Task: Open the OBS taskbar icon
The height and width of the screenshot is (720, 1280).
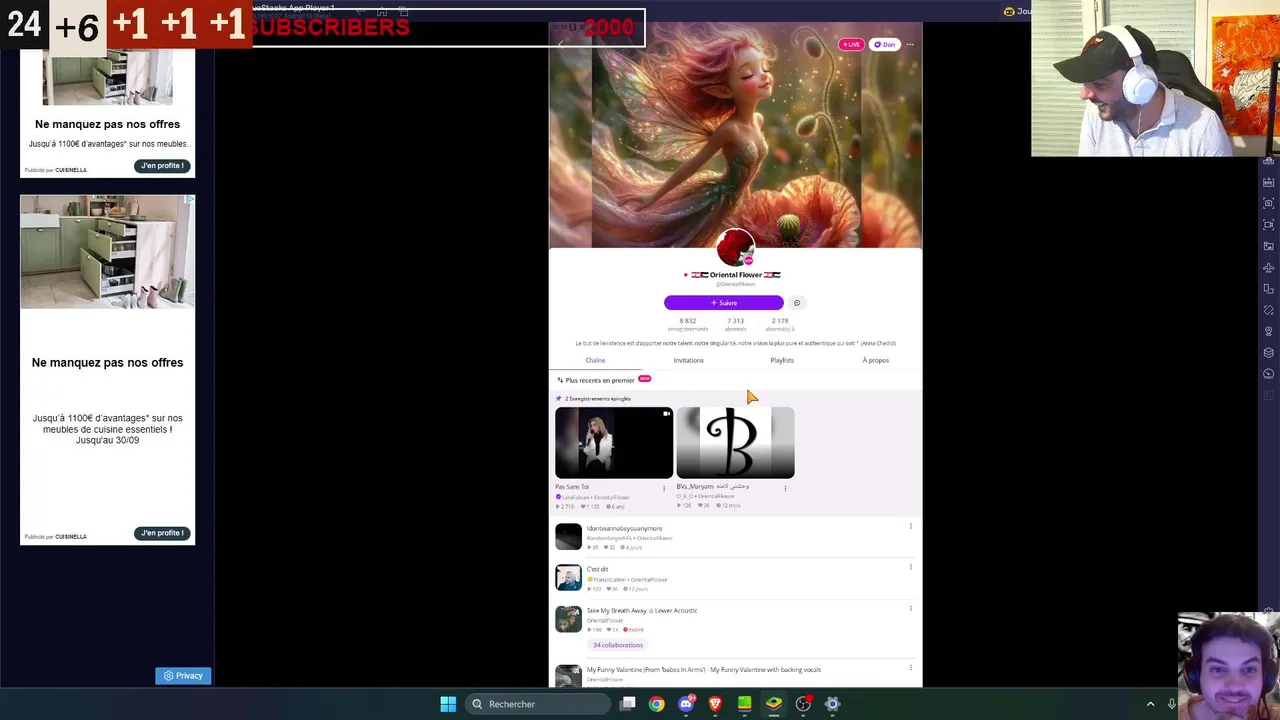Action: point(803,704)
